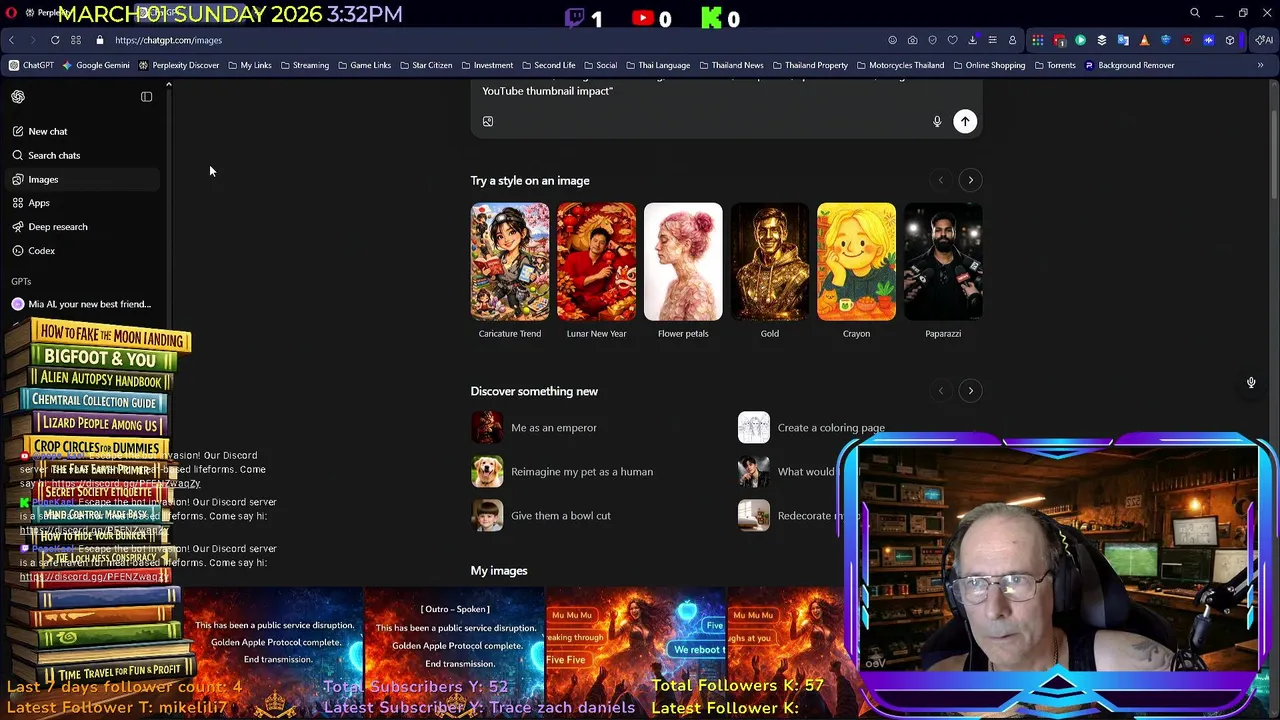This screenshot has height=720, width=1280.
Task: Click the profile account icon in toolbar
Action: (x=1012, y=40)
